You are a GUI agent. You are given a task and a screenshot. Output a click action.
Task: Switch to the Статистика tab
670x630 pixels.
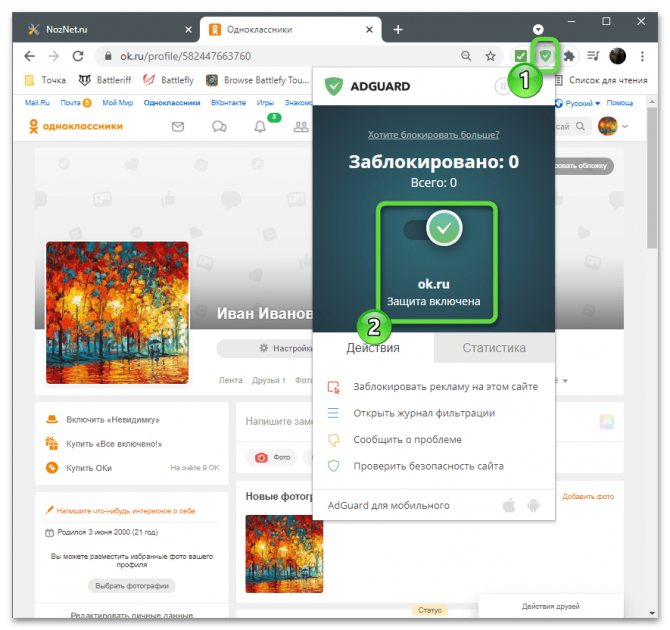click(x=494, y=347)
